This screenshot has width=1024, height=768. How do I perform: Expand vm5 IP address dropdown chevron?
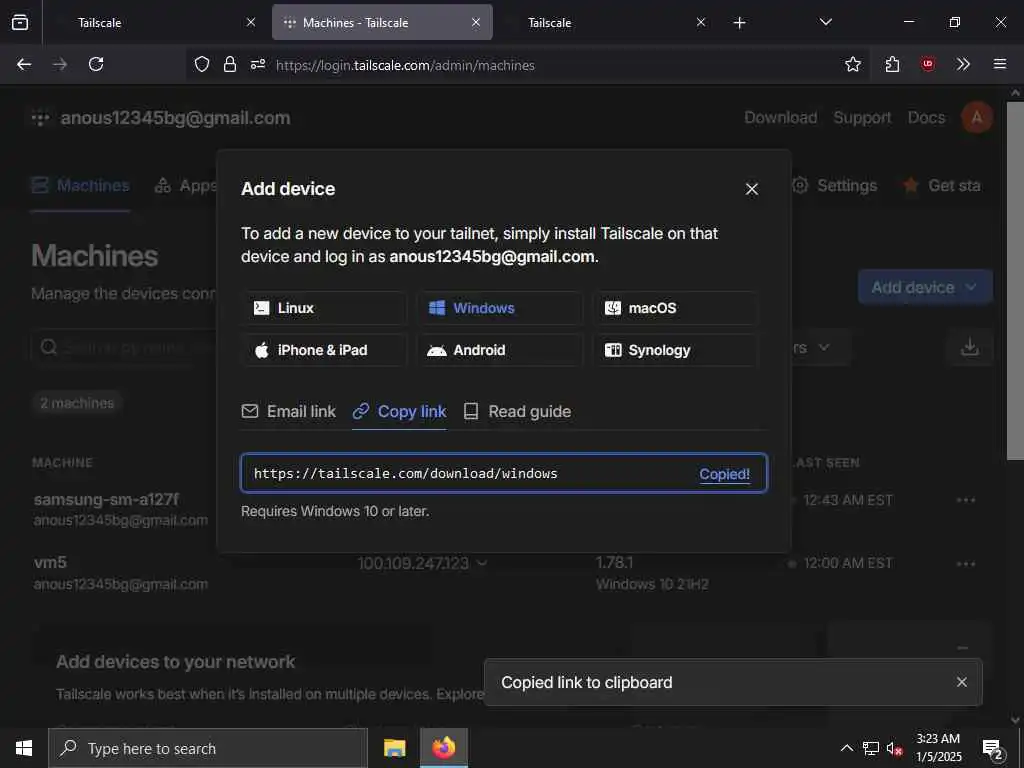[x=482, y=563]
